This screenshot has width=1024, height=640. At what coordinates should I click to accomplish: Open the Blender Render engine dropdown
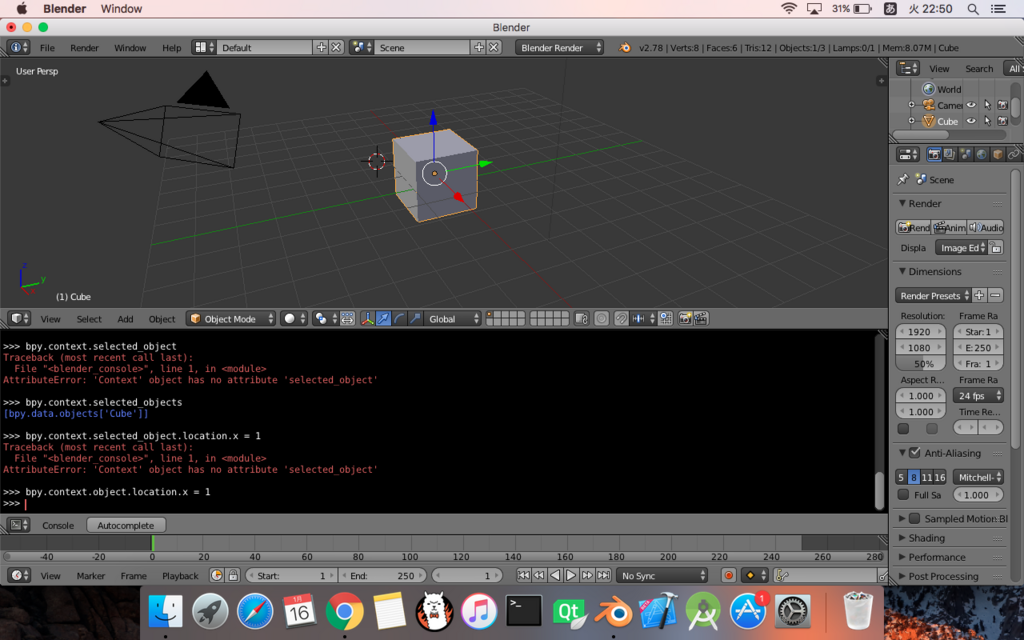coord(560,48)
